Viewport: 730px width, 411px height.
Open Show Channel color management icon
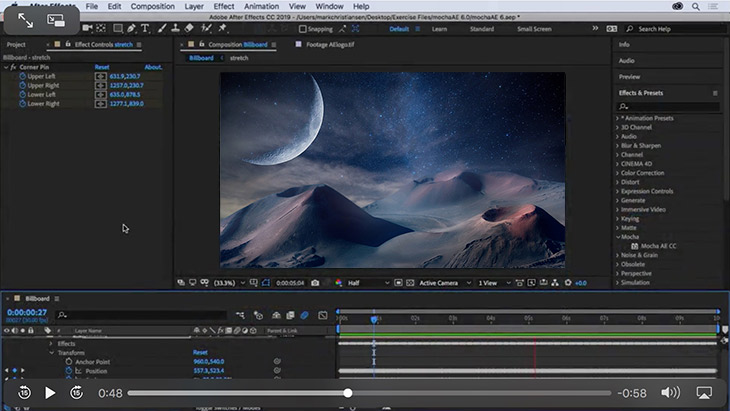click(x=338, y=283)
